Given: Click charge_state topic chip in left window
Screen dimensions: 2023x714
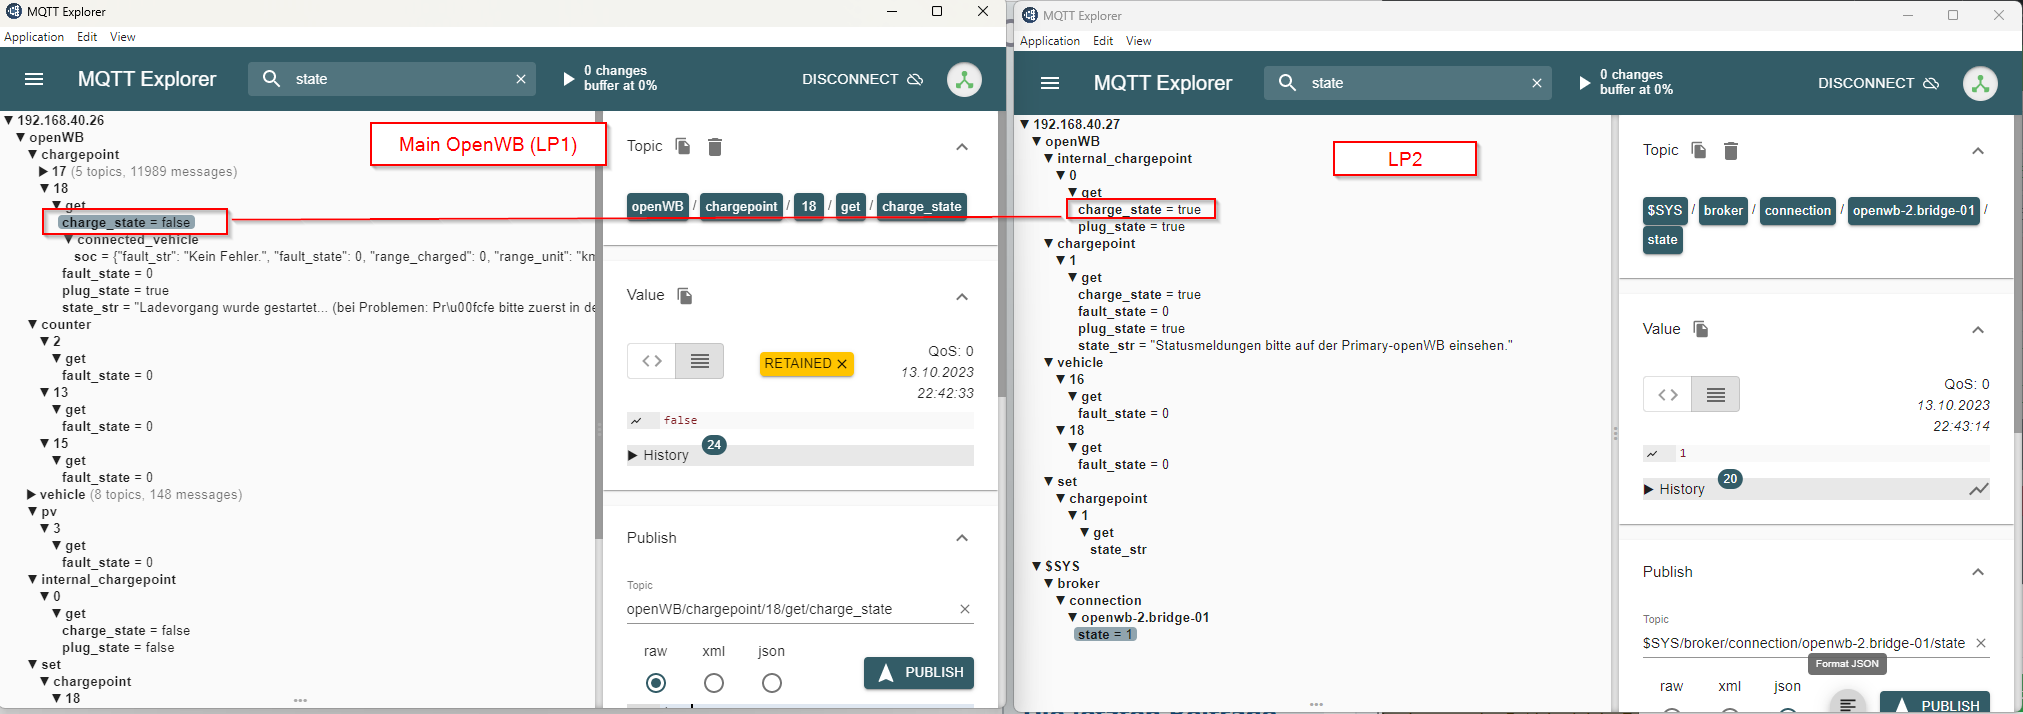Looking at the screenshot, I should point(922,207).
